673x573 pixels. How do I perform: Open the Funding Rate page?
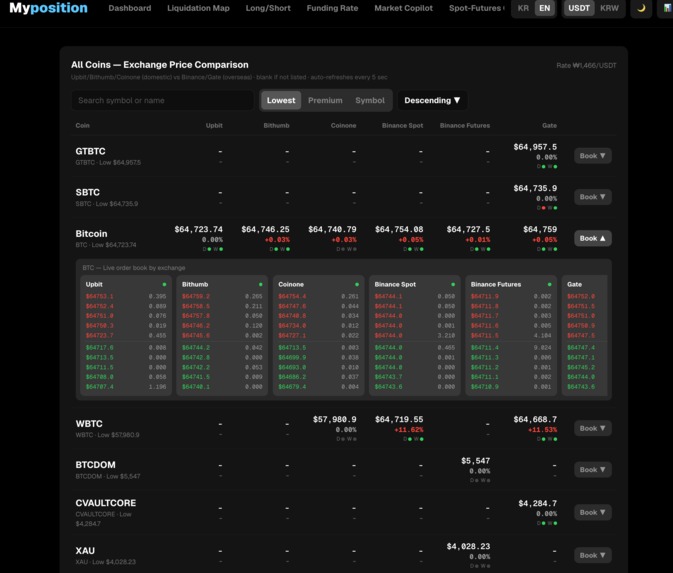[x=332, y=8]
